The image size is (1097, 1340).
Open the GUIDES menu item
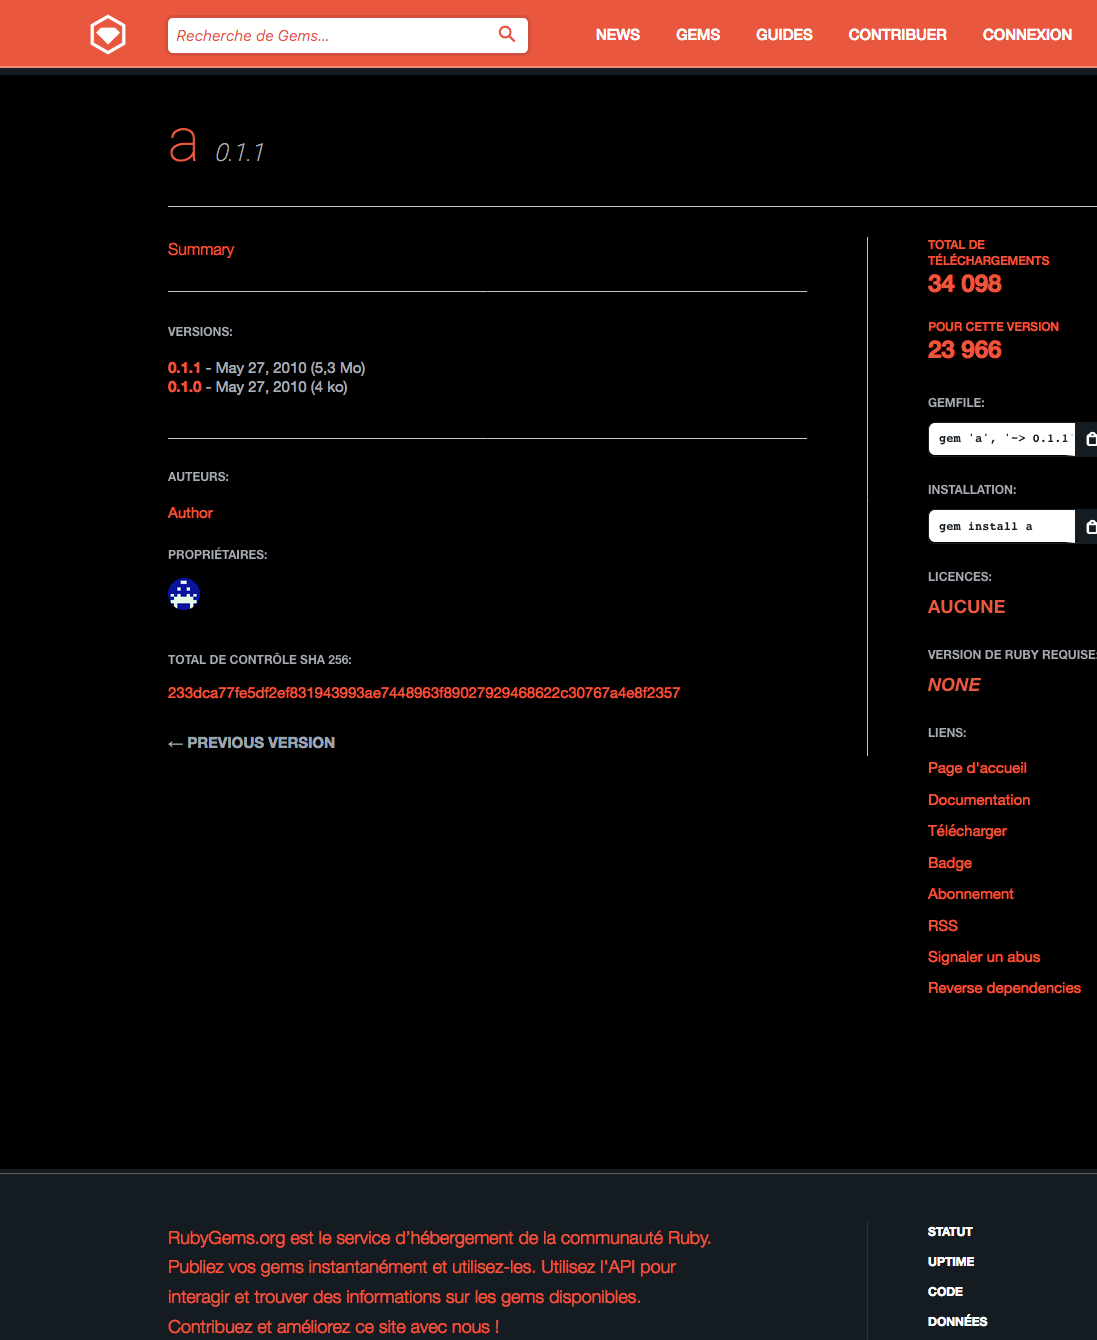point(784,35)
